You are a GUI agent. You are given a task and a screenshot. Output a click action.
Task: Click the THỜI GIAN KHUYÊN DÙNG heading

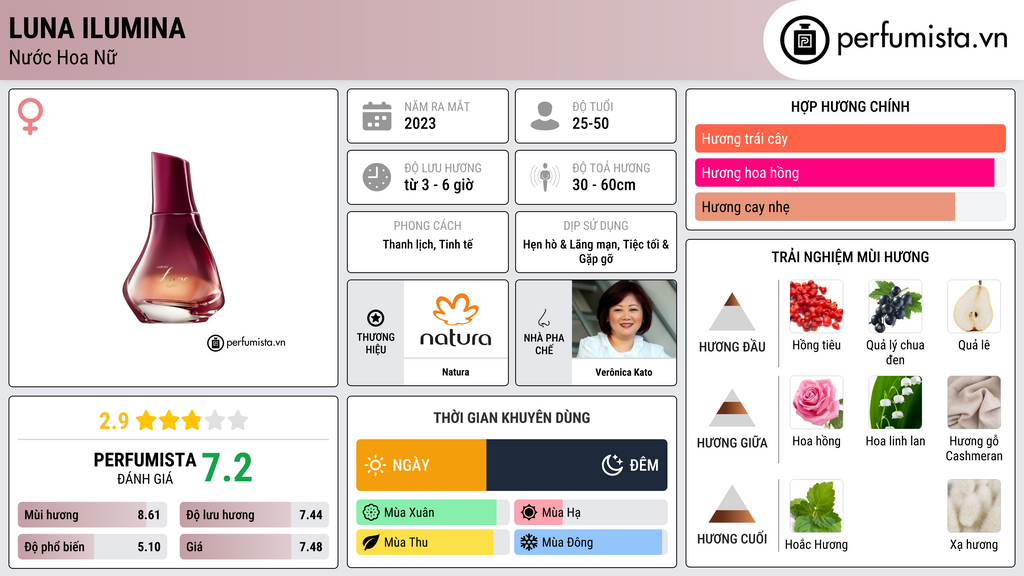click(512, 418)
